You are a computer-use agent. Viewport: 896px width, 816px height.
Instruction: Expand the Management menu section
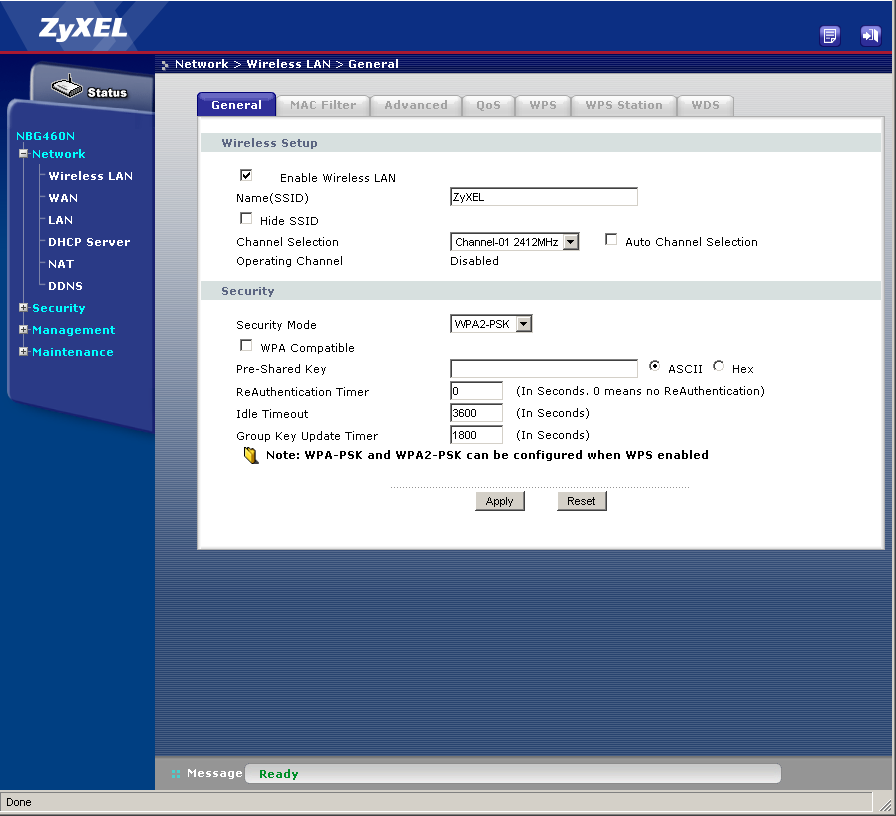(23, 330)
